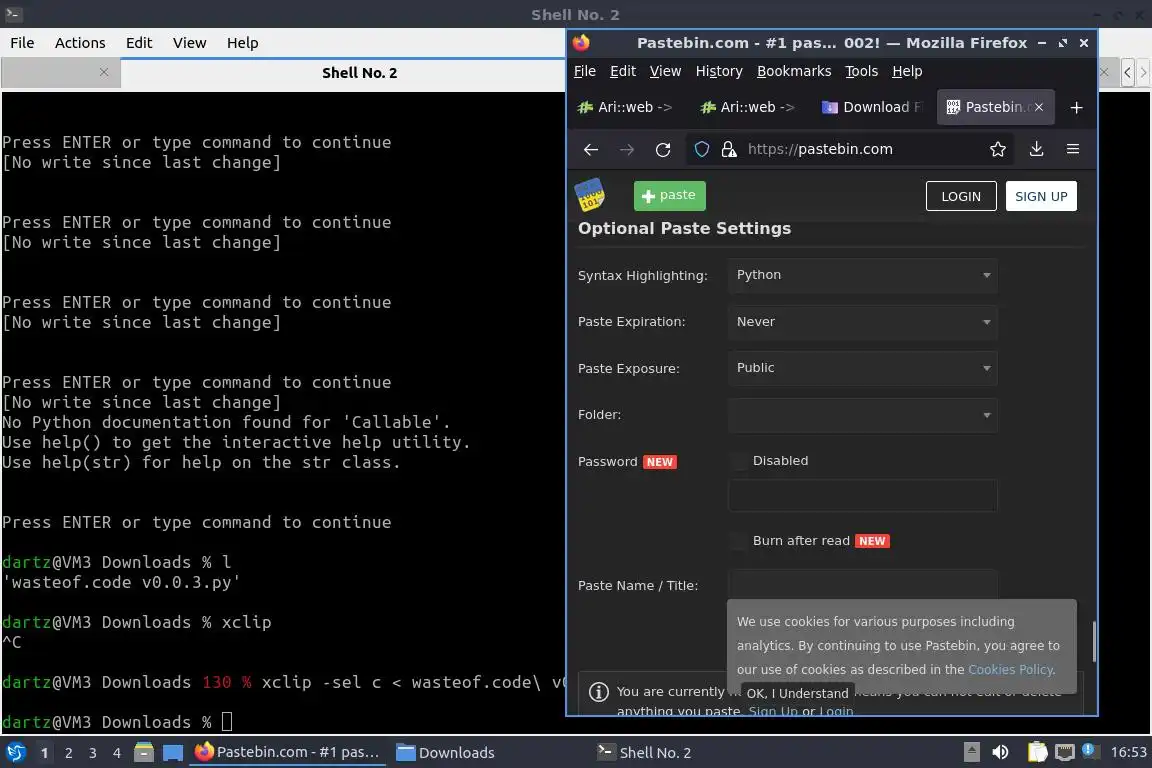Open the network monitor tray icon
Viewport: 1152px width, 768px height.
click(x=1065, y=752)
